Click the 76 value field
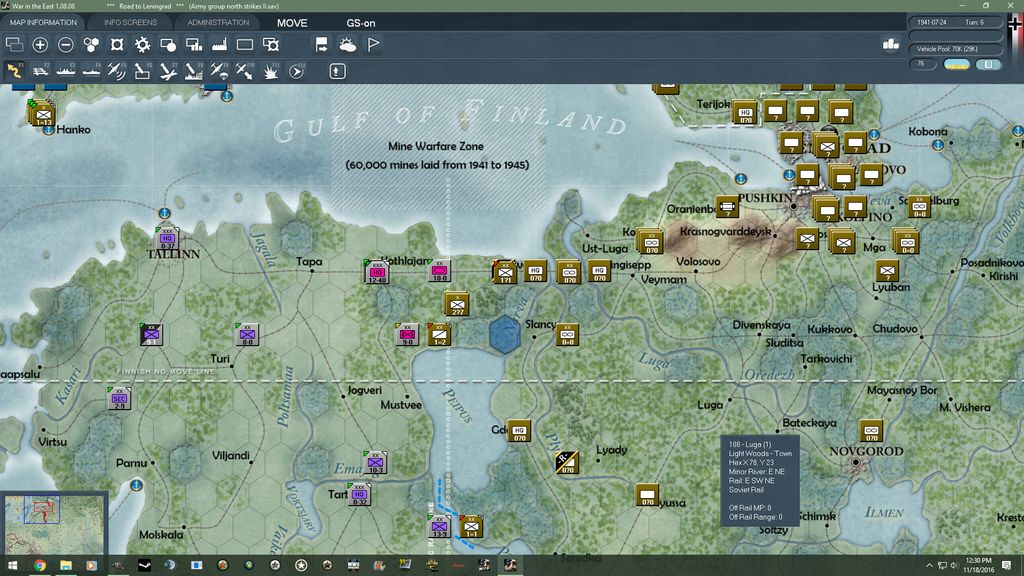1024x576 pixels. [x=921, y=64]
